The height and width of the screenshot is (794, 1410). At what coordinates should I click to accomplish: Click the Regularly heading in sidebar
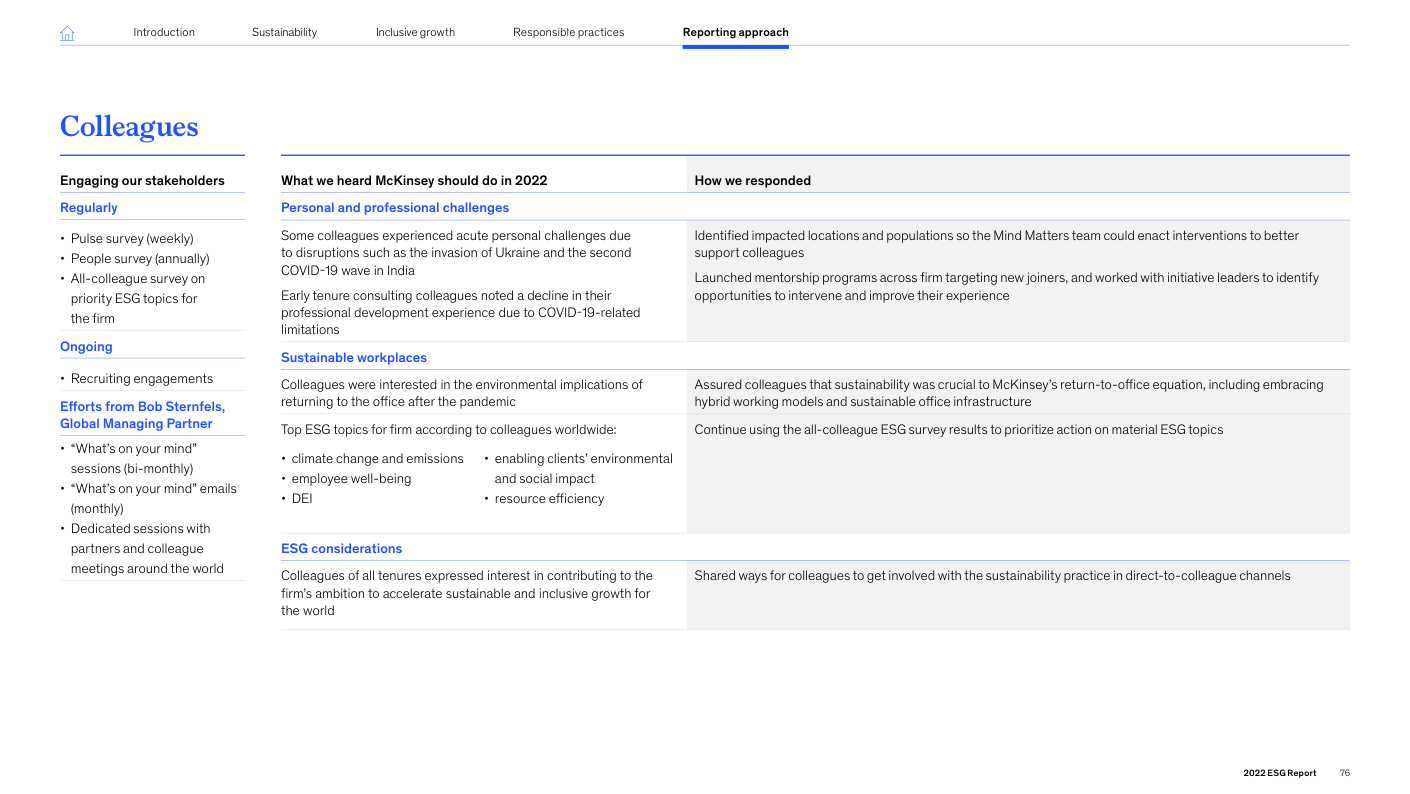(89, 208)
